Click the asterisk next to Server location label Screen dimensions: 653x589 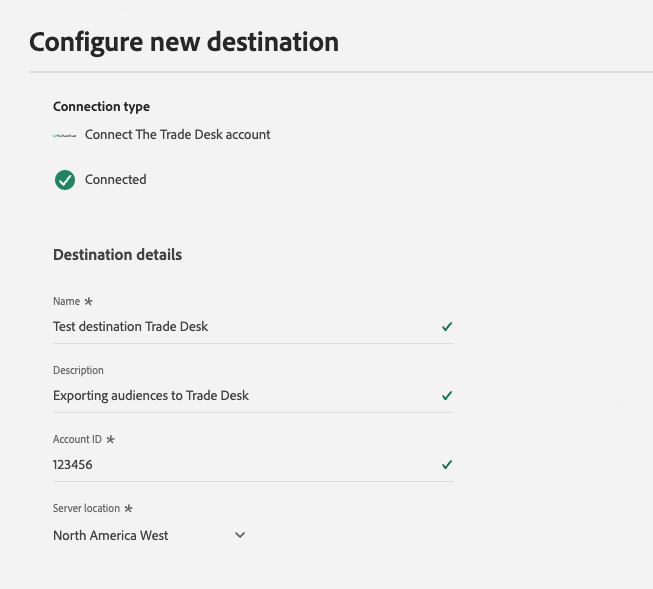point(128,509)
